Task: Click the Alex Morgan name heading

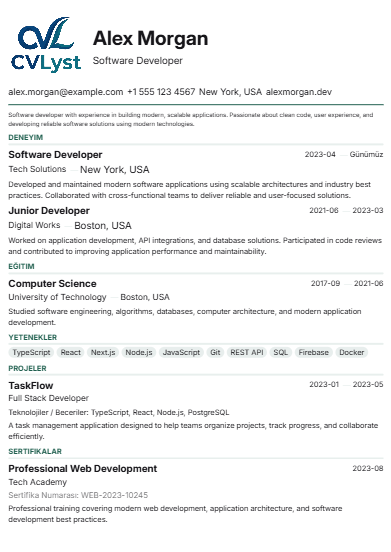Action: pos(150,38)
